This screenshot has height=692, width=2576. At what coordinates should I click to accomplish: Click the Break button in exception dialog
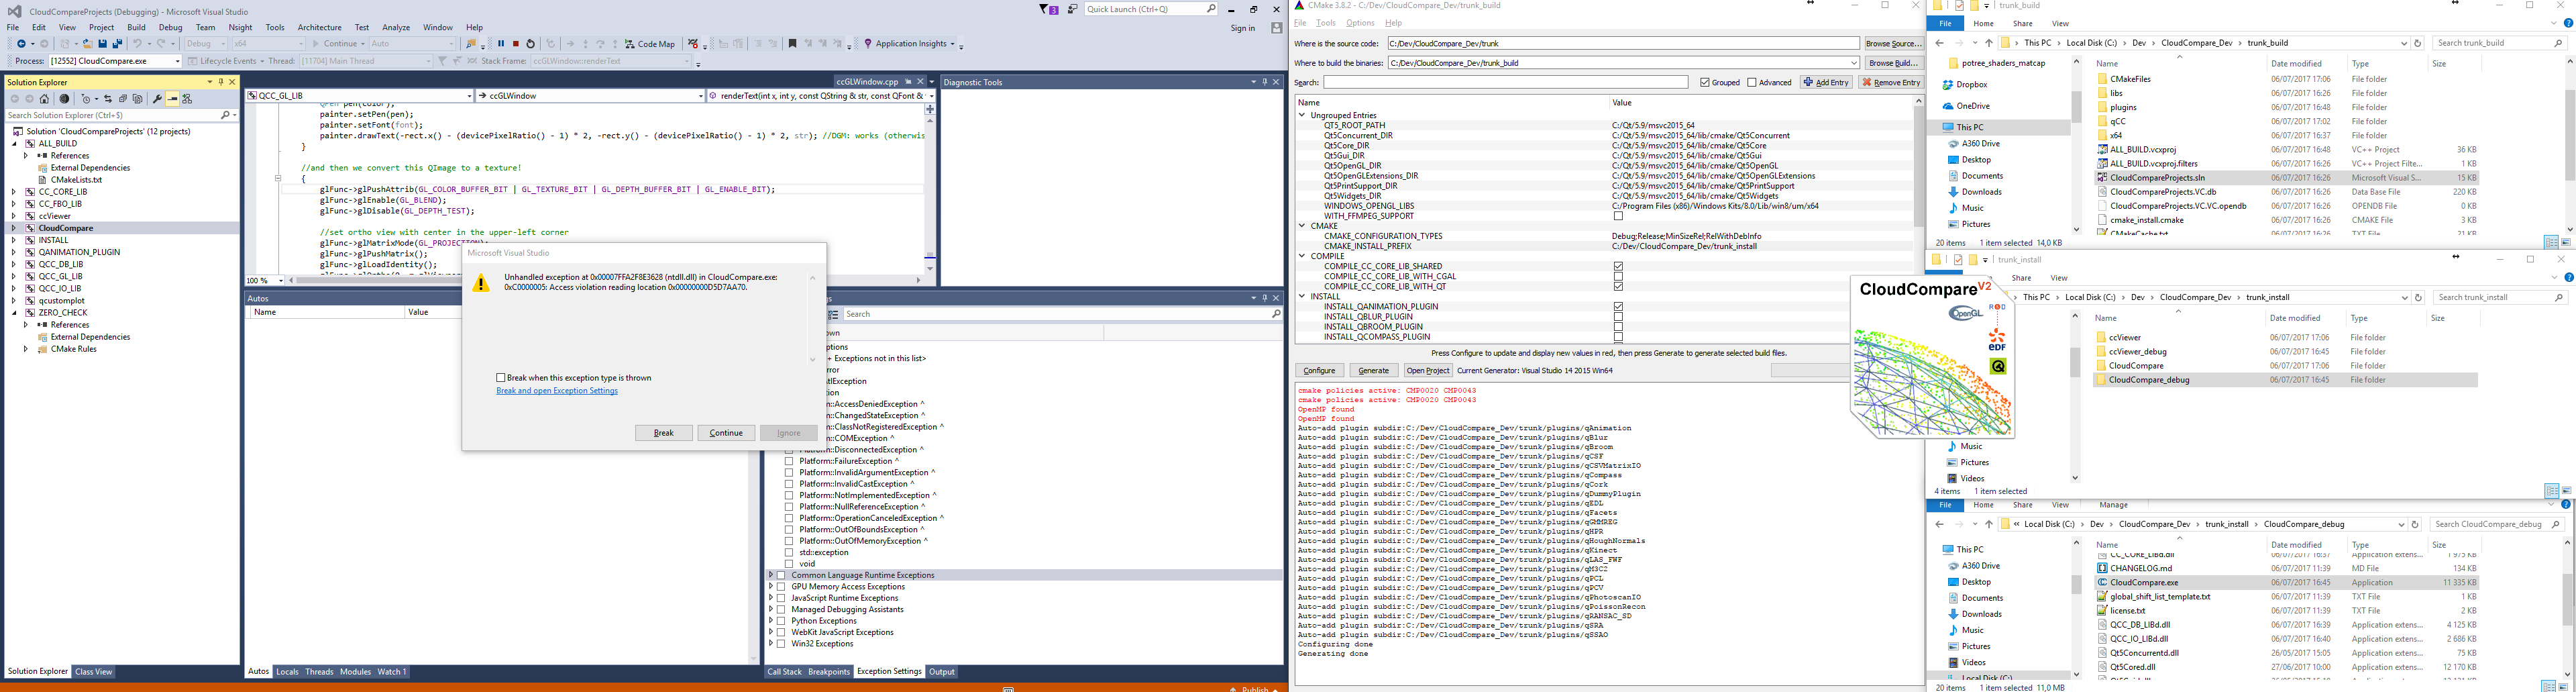tap(664, 433)
